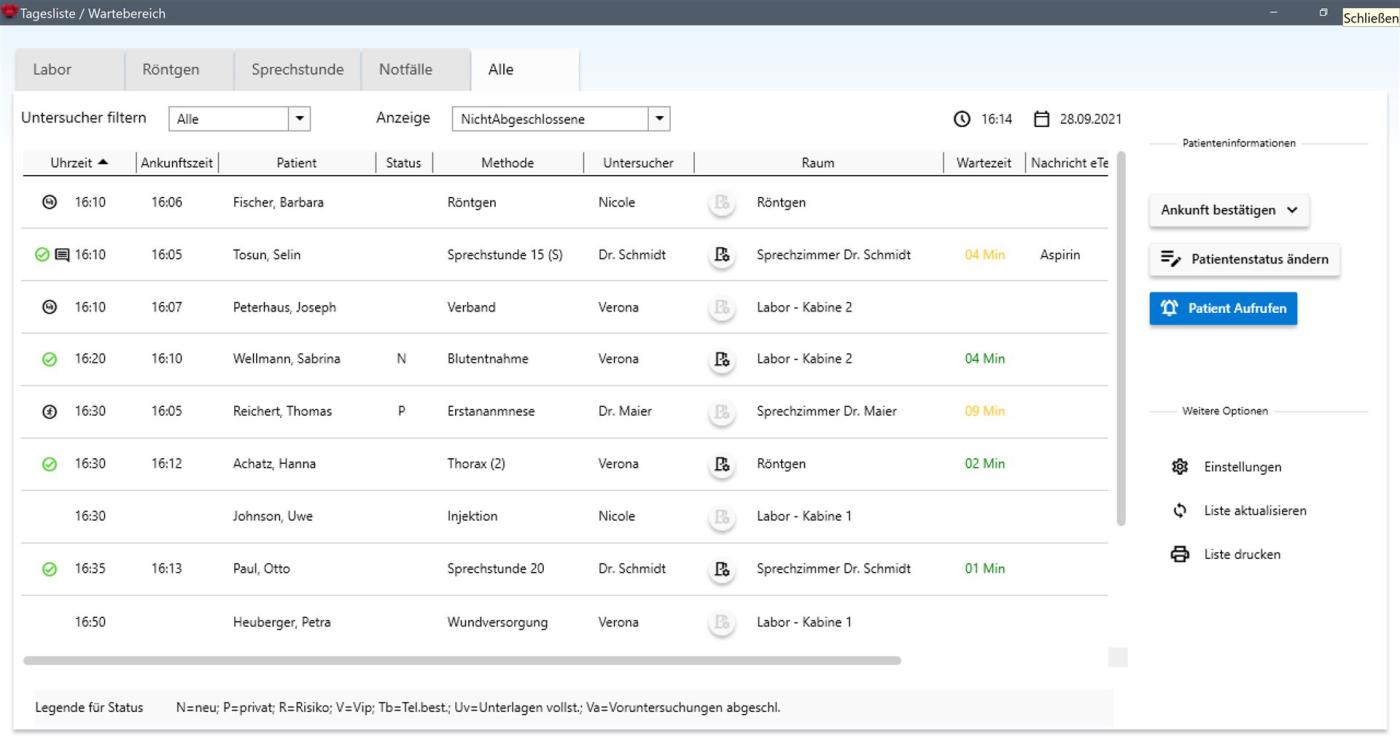This screenshot has width=1400, height=742.
Task: Click the status icon for Reichert, Thomas
Action: click(x=49, y=412)
